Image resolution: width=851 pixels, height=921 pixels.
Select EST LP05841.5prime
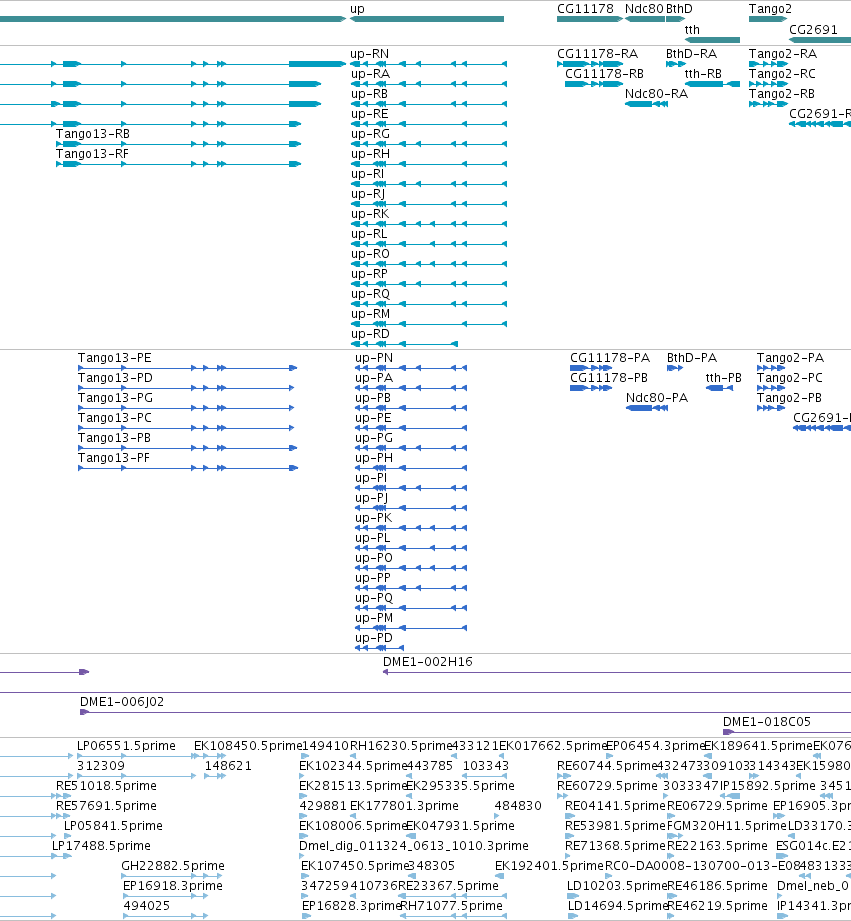click(x=113, y=826)
